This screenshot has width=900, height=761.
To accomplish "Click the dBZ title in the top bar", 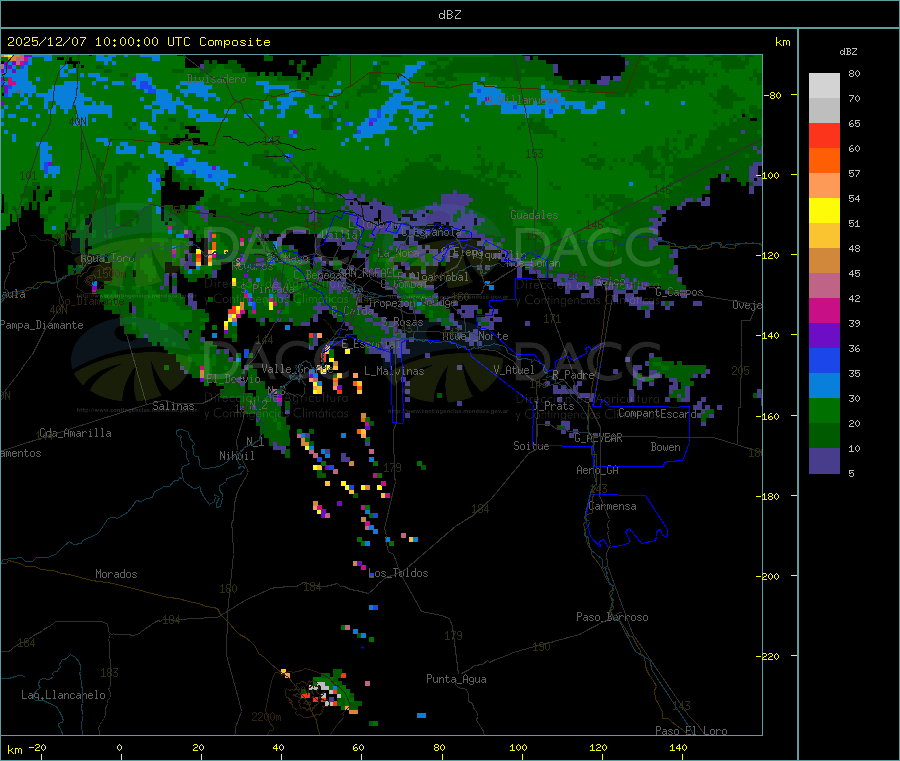I will [x=449, y=14].
